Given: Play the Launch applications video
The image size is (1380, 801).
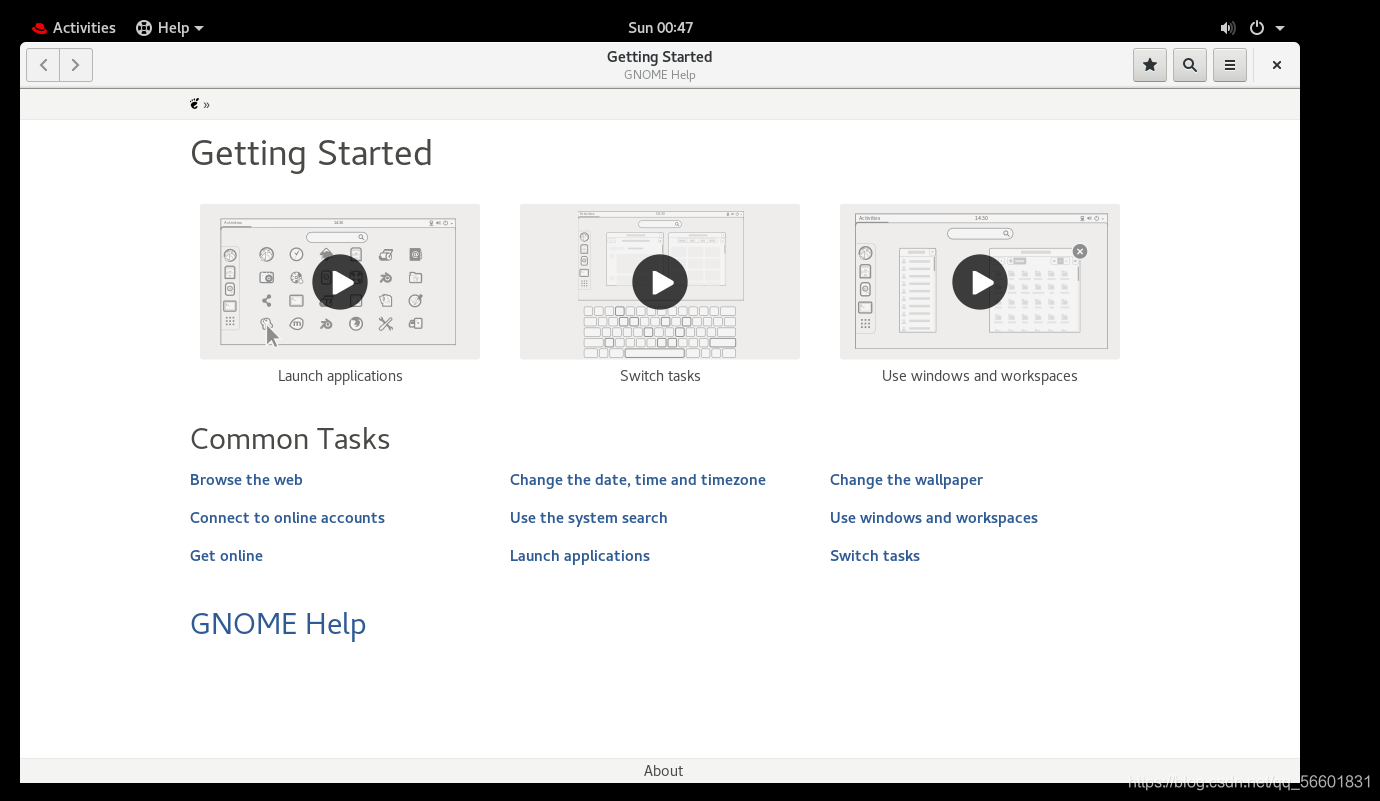Looking at the screenshot, I should (340, 282).
